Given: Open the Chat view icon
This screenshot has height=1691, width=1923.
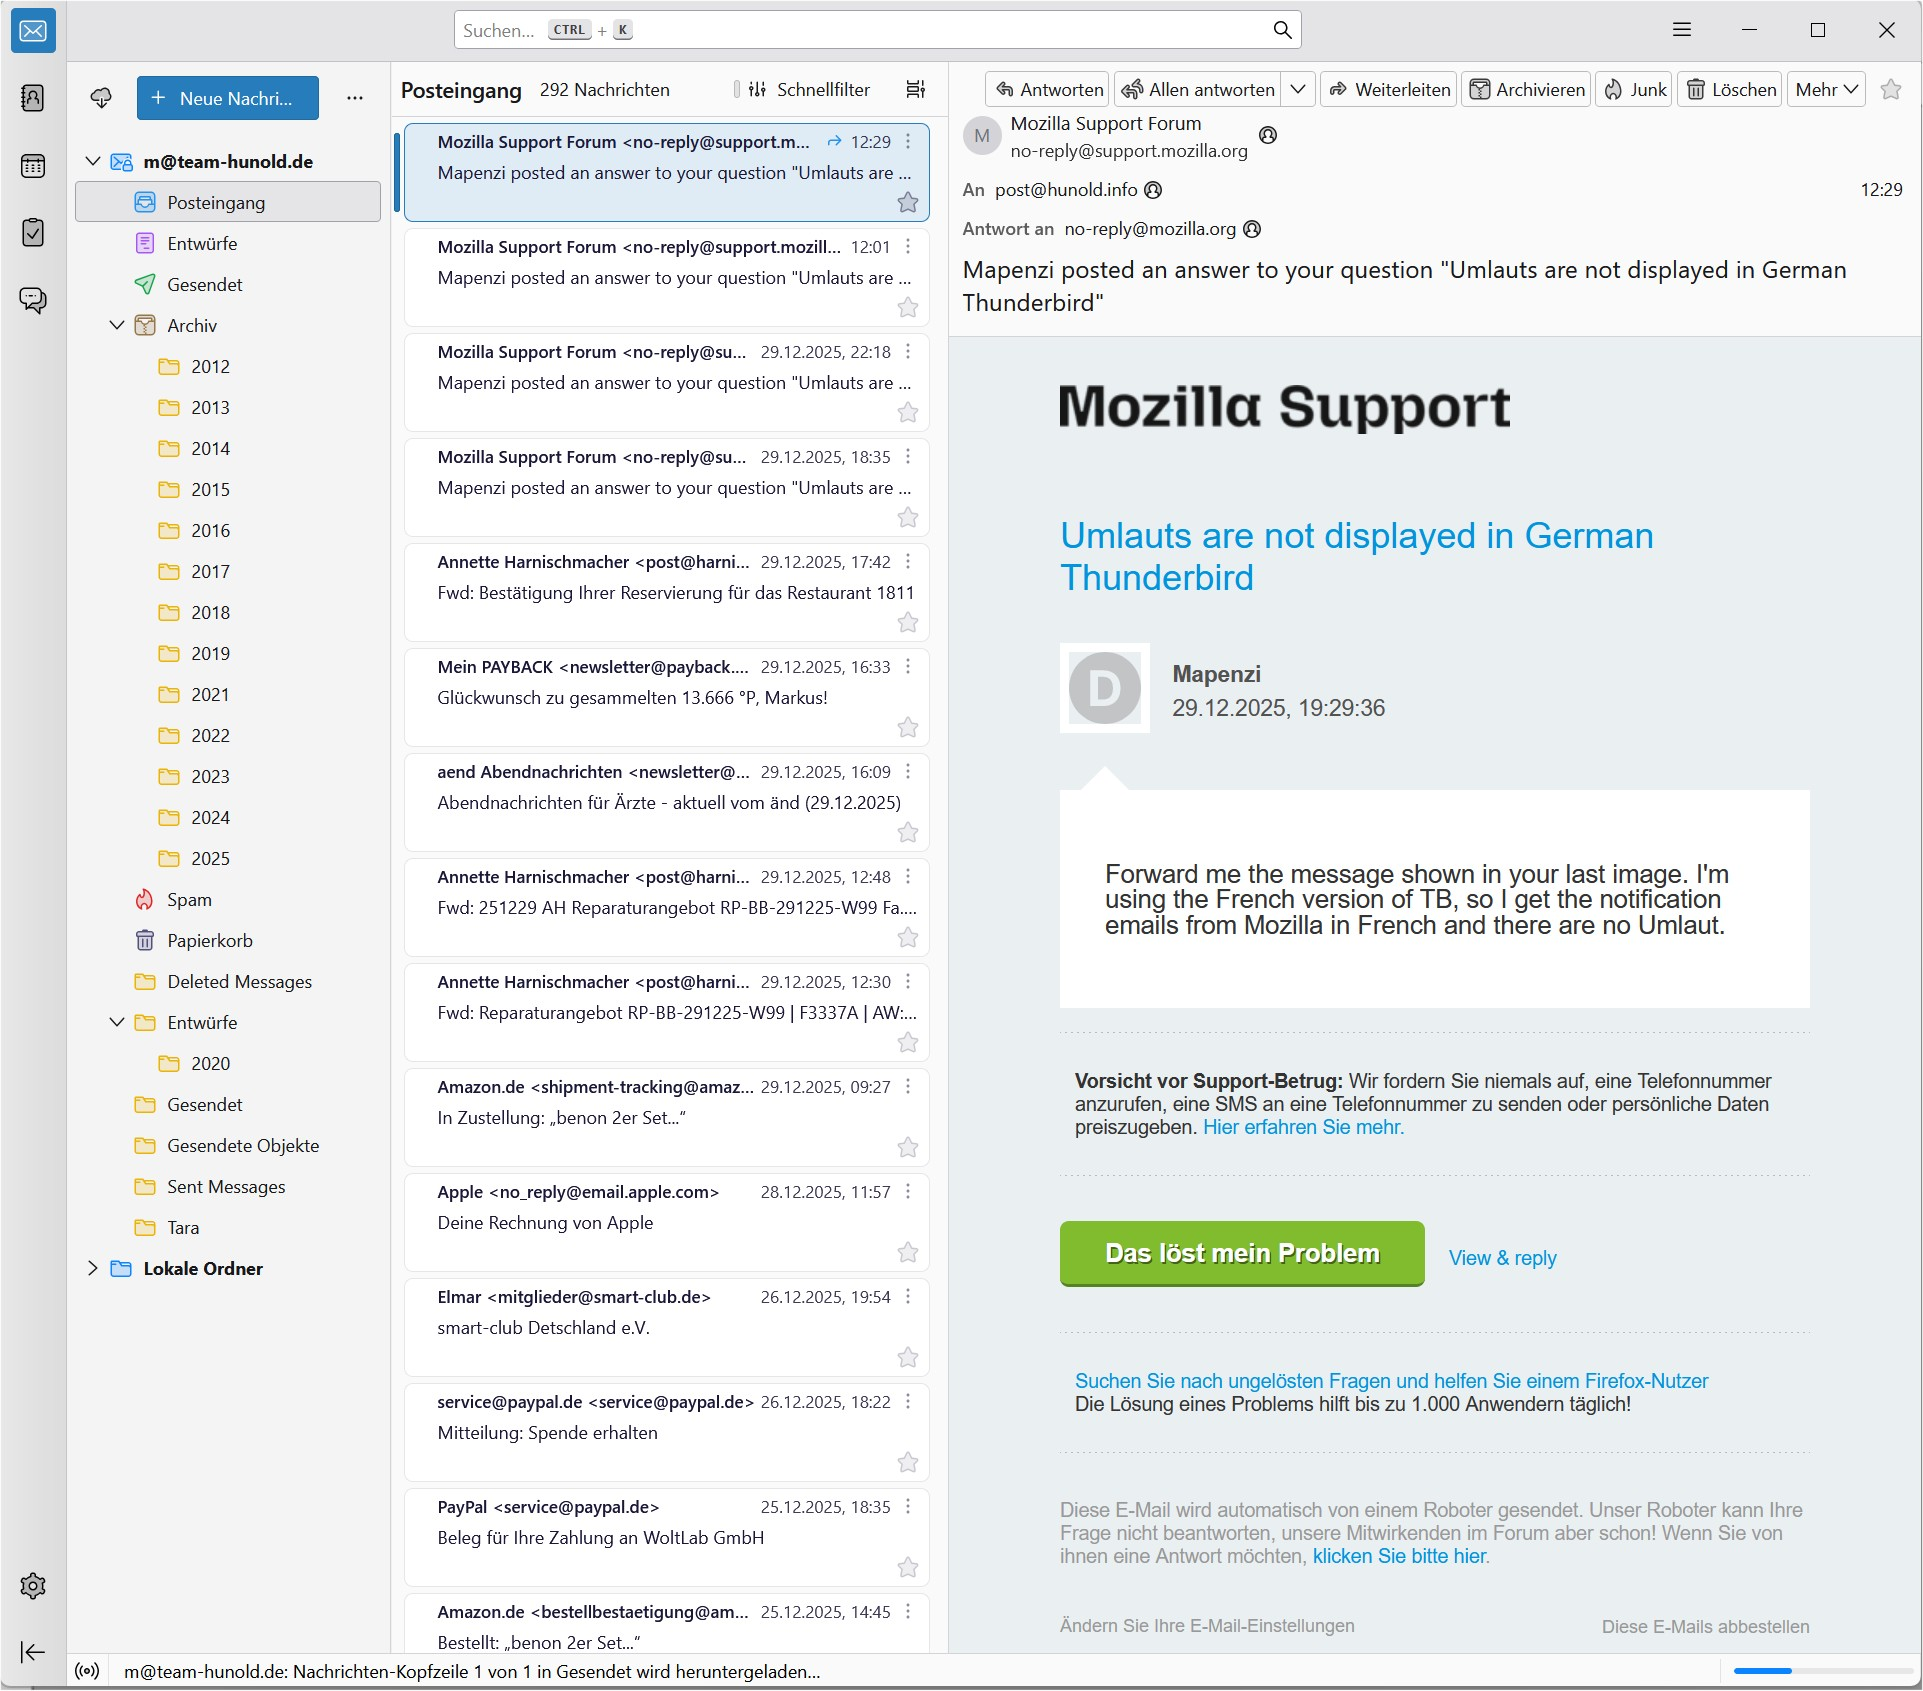Looking at the screenshot, I should click(33, 300).
